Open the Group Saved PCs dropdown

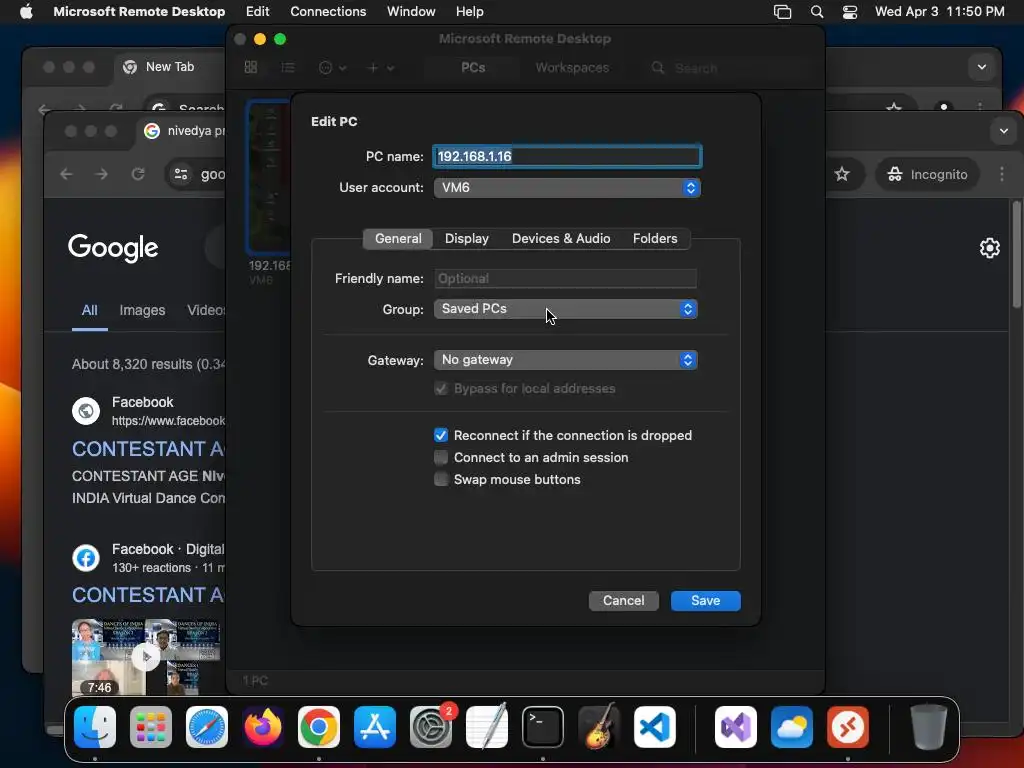click(x=565, y=309)
